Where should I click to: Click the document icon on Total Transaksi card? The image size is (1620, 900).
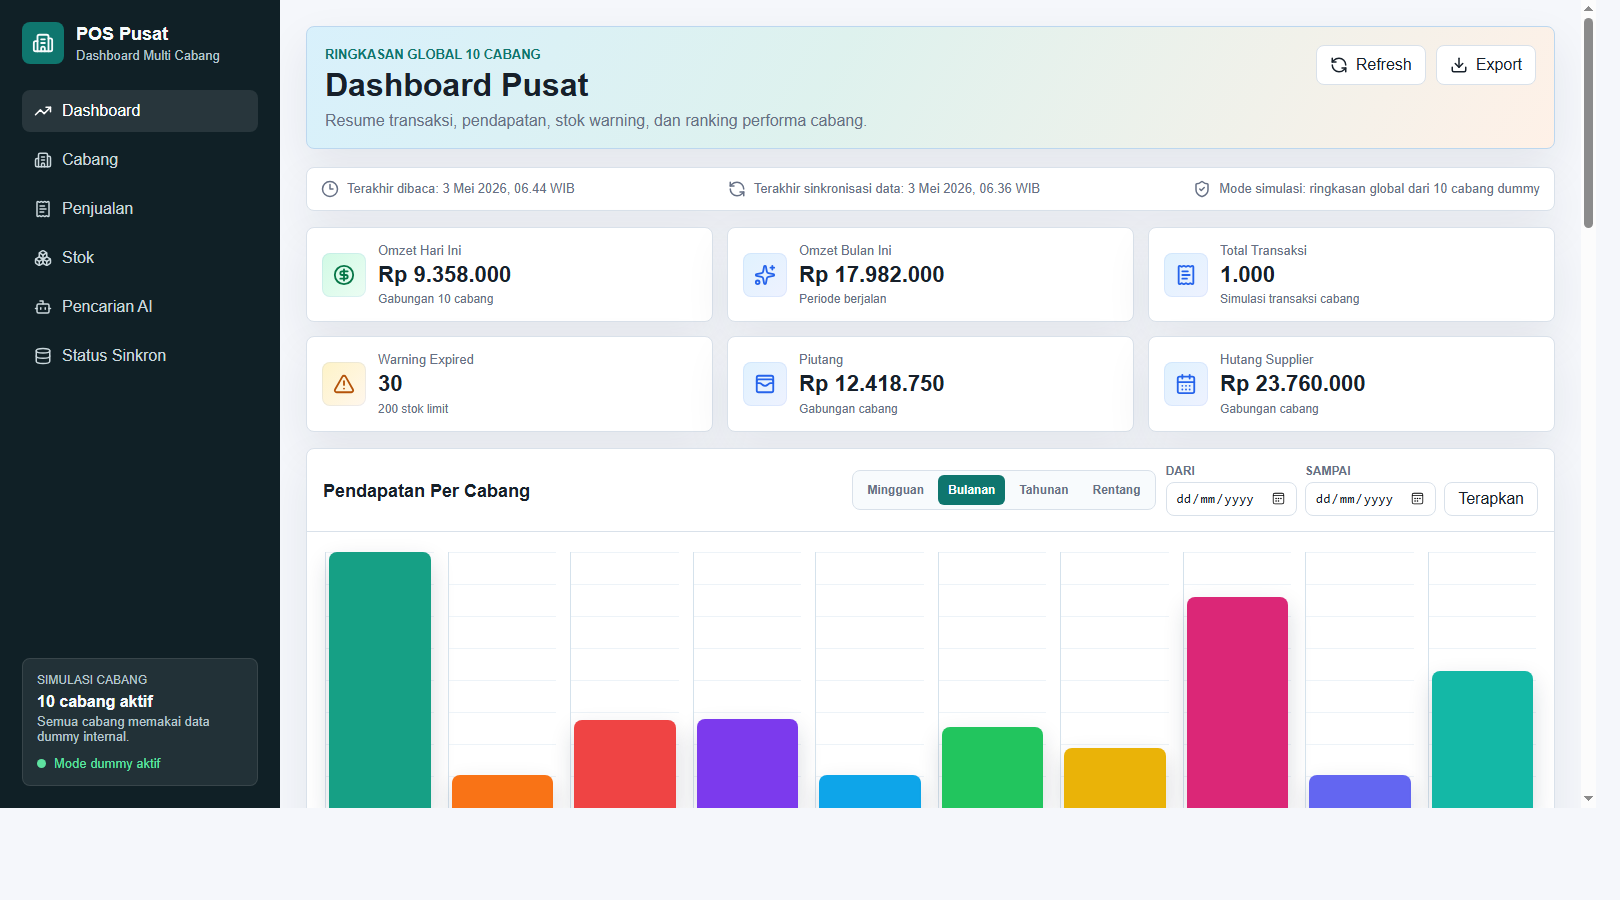1186,275
